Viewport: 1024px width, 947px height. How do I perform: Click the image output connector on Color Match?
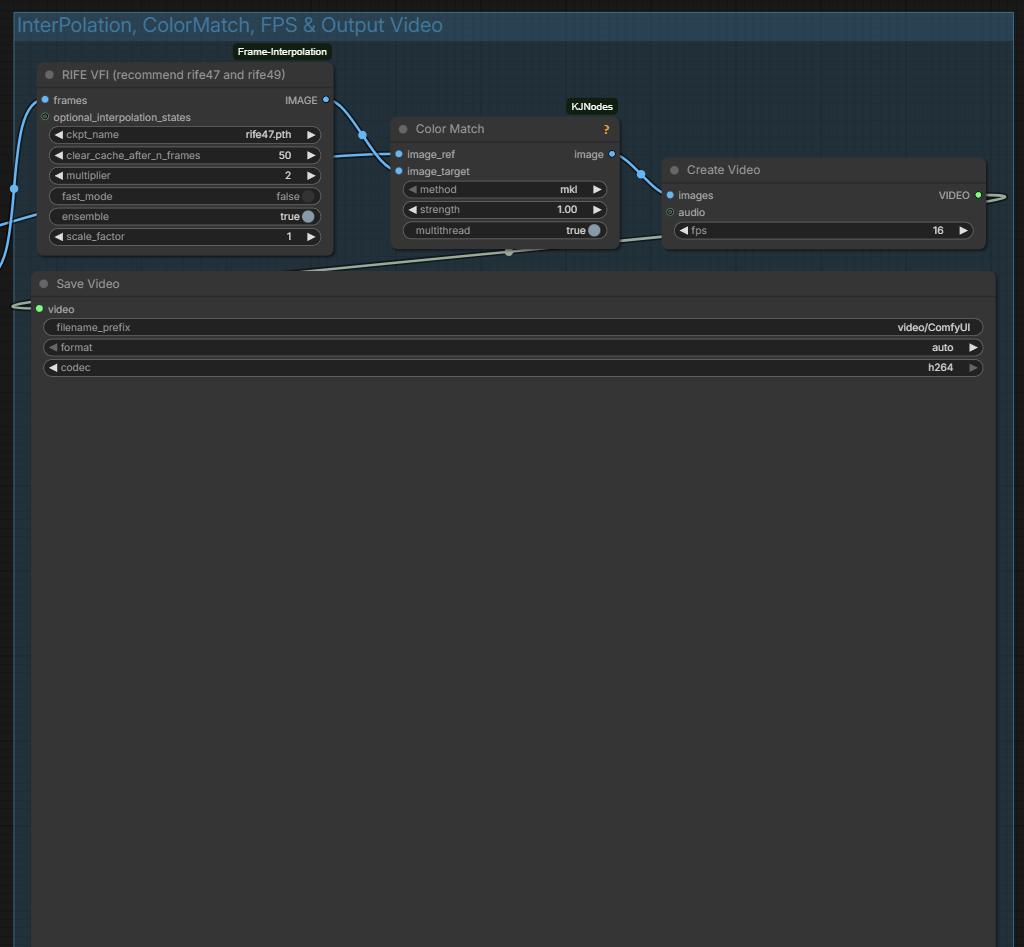(x=612, y=154)
